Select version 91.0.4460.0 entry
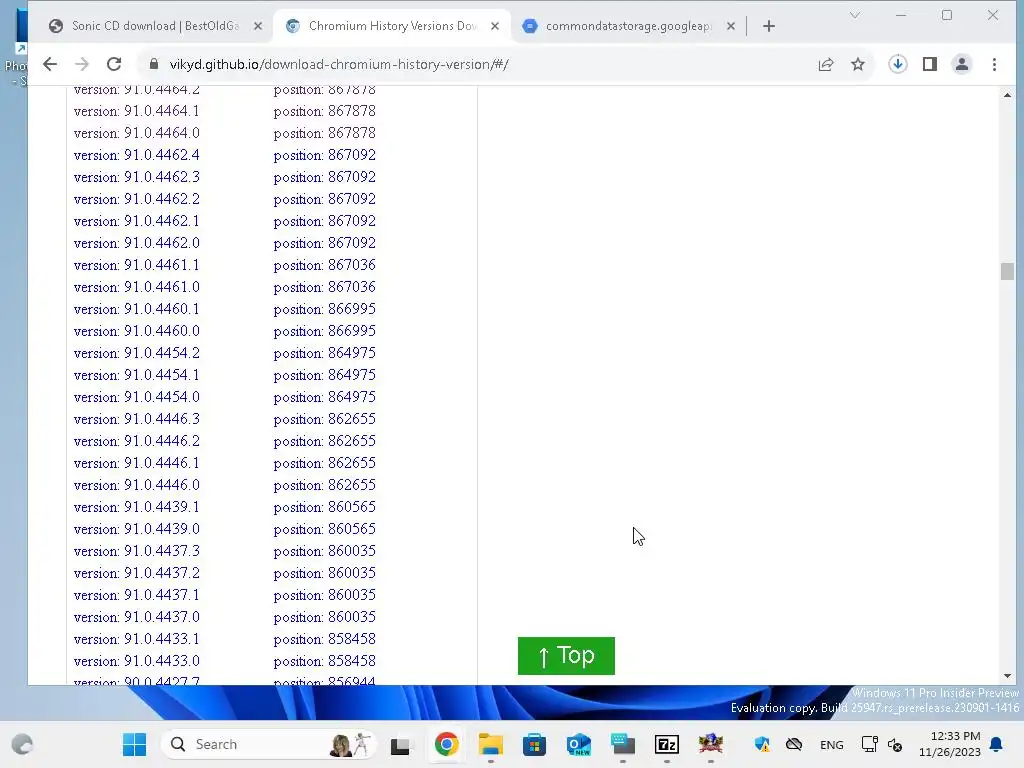Screen dimensions: 1024x768 [136, 331]
